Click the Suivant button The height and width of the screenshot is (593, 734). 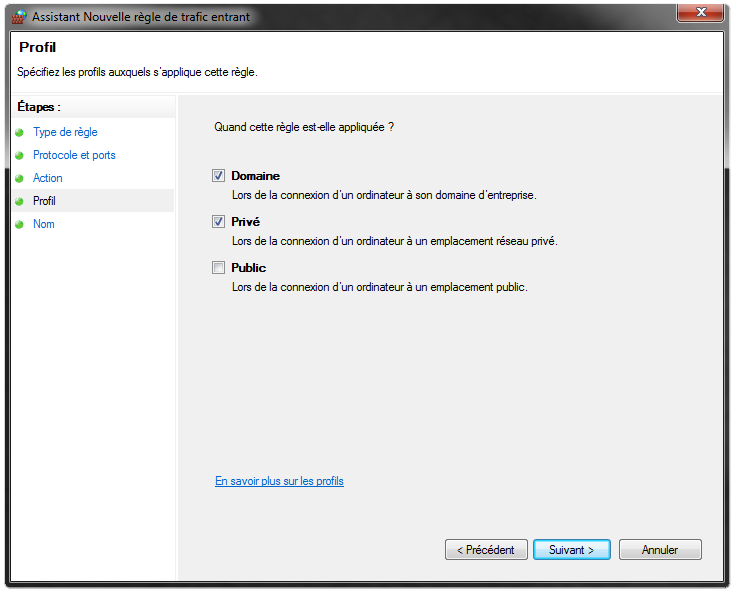(x=572, y=549)
